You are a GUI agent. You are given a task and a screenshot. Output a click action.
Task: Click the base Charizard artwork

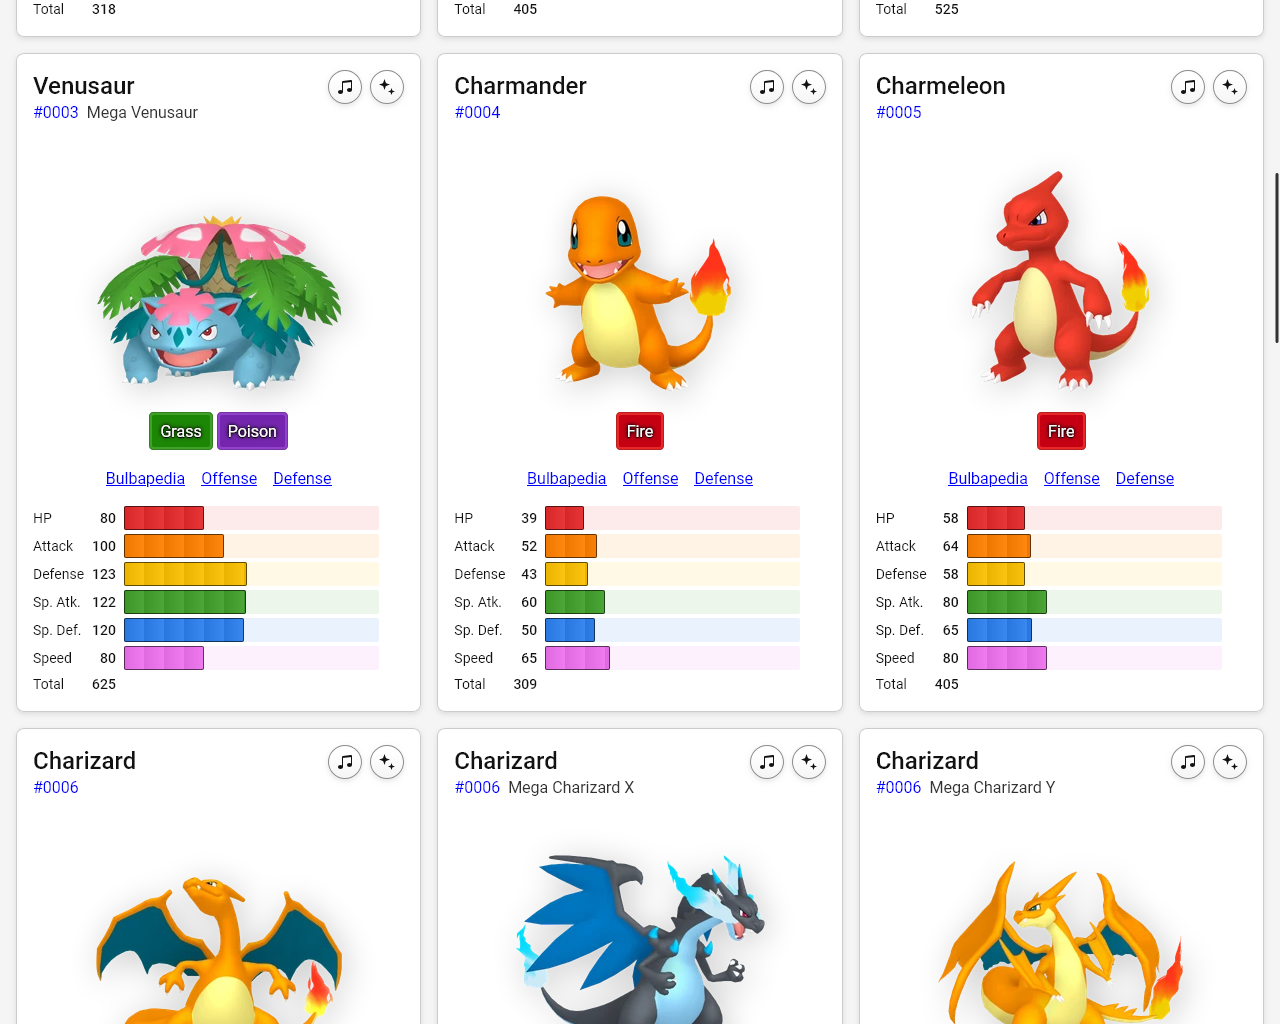[x=219, y=948]
